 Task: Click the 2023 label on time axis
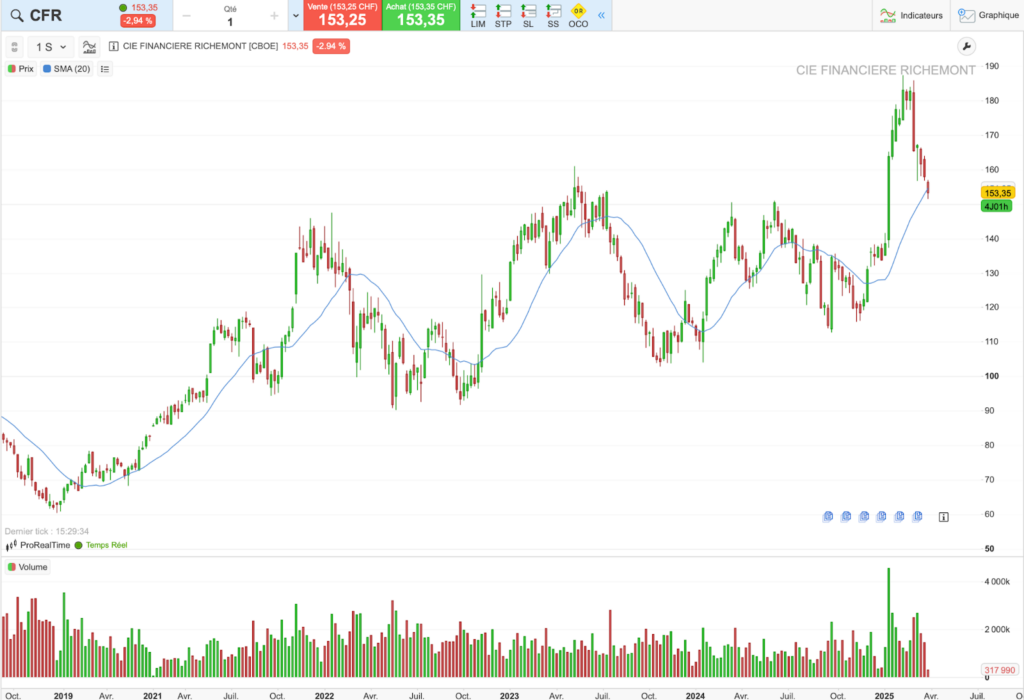click(x=509, y=695)
